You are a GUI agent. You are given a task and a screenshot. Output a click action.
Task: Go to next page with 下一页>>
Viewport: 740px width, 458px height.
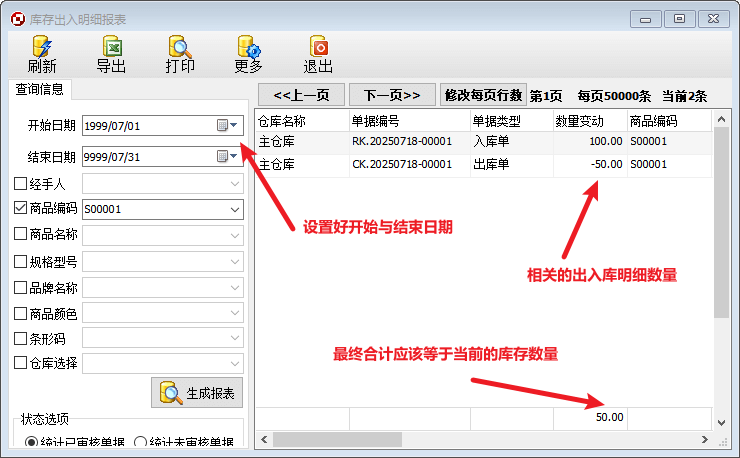pyautogui.click(x=392, y=95)
